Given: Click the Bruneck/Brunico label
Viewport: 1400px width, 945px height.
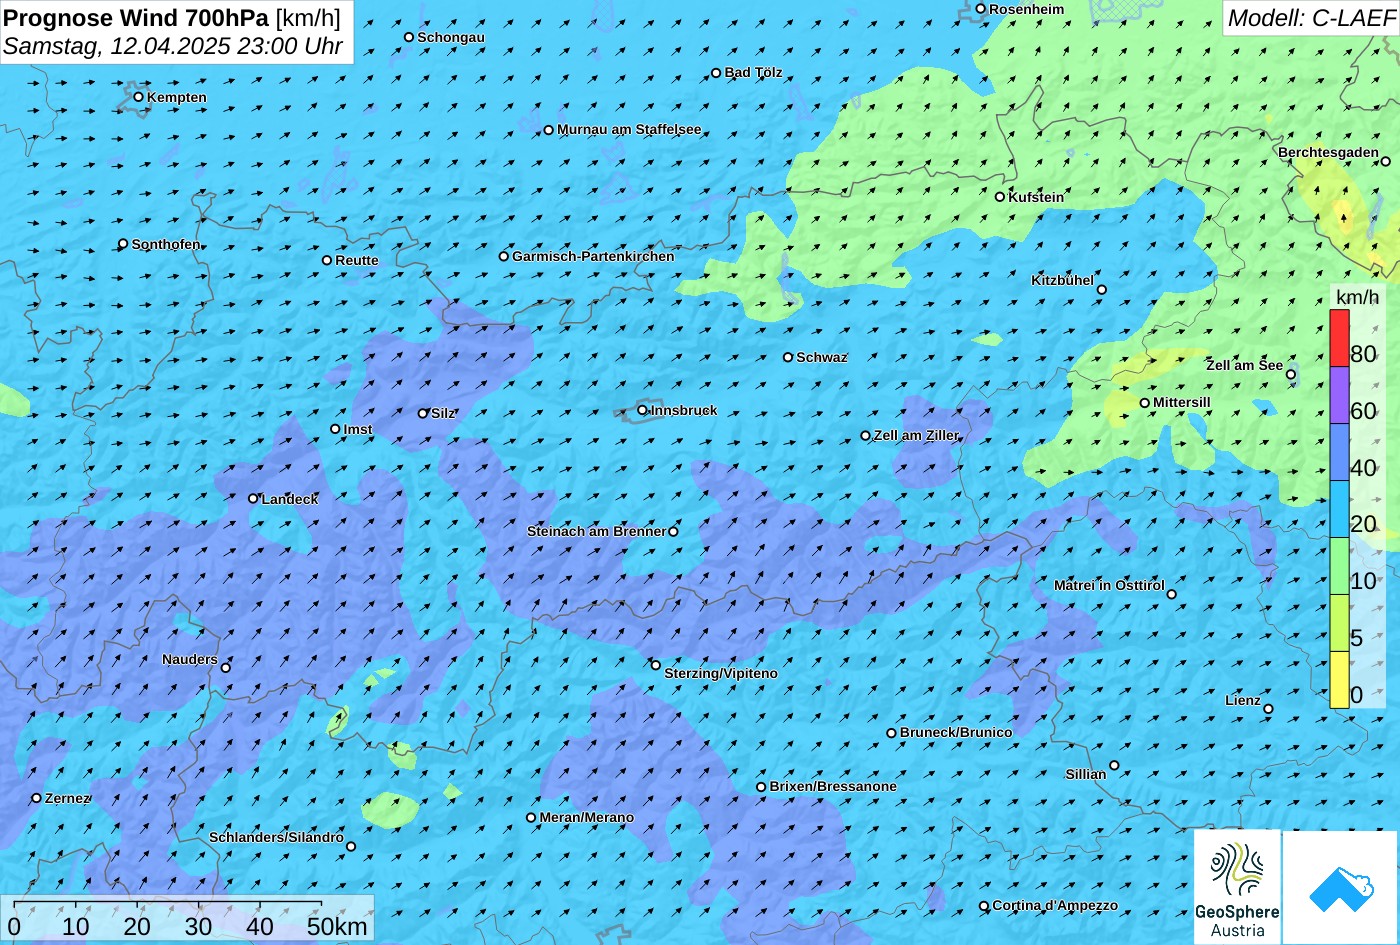Looking at the screenshot, I should (956, 732).
